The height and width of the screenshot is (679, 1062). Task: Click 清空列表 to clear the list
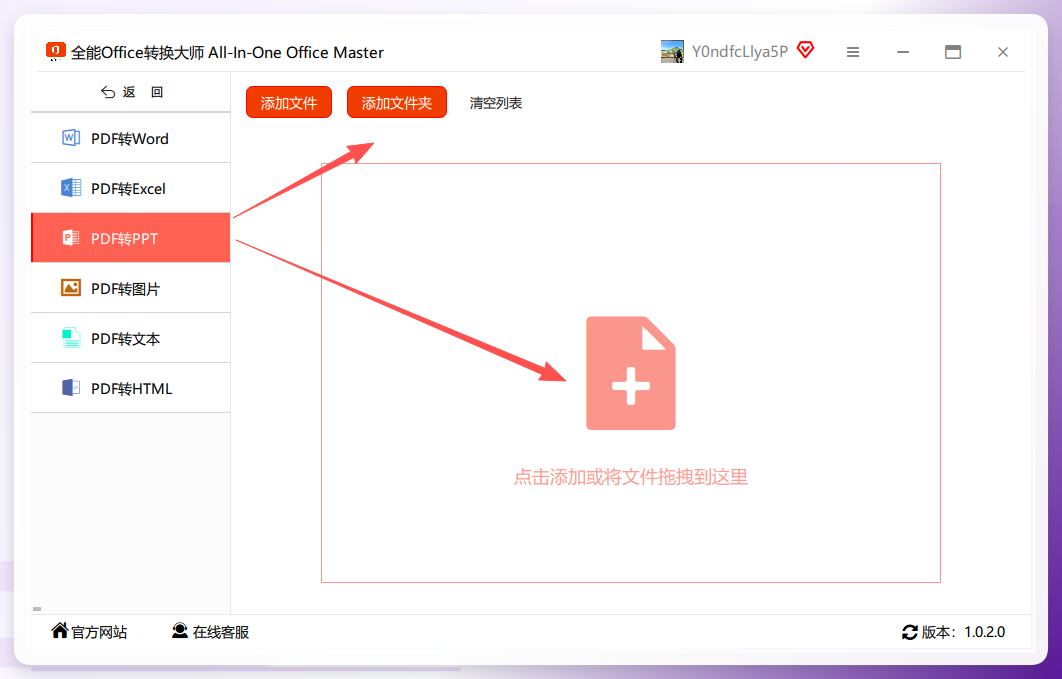pos(496,103)
